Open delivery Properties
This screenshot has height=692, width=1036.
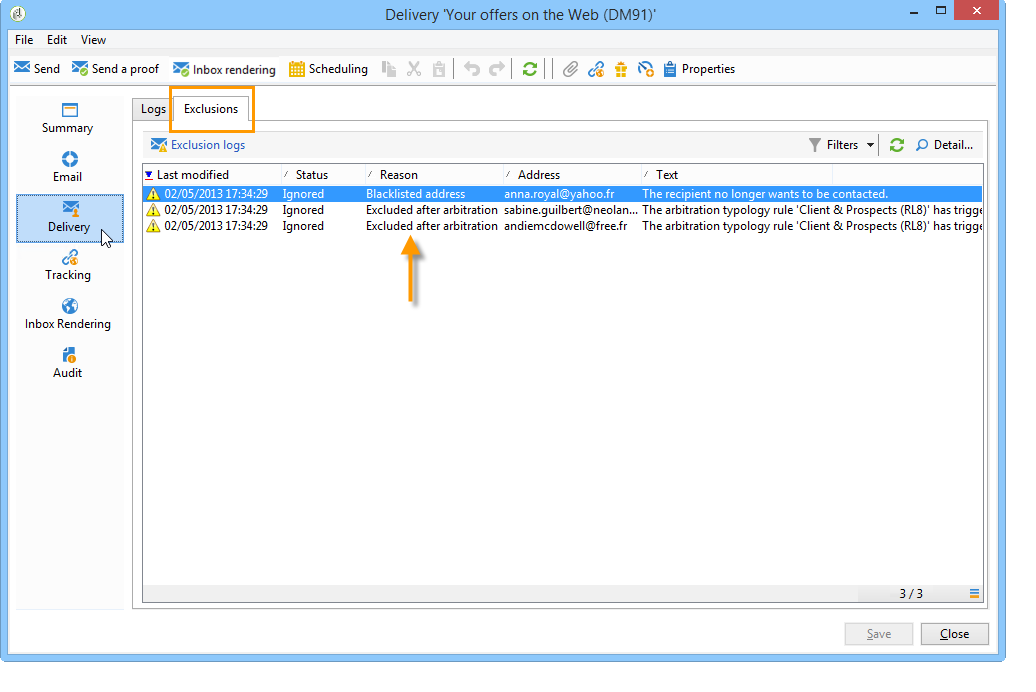coord(699,69)
